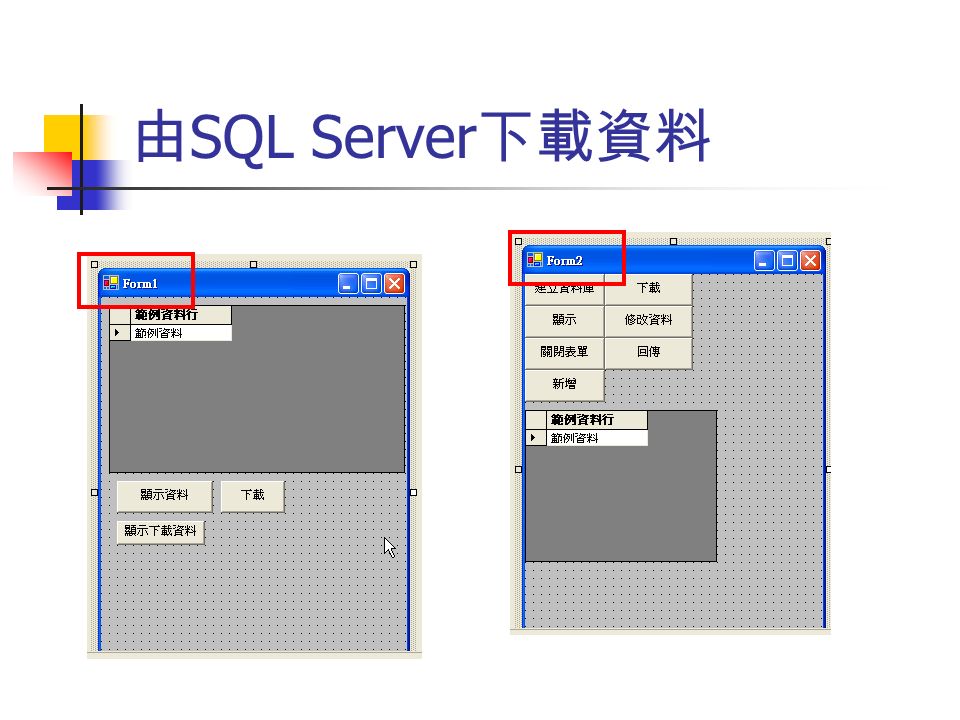Click the Form2 title bar text
The width and height of the screenshot is (960, 720).
pyautogui.click(x=564, y=261)
